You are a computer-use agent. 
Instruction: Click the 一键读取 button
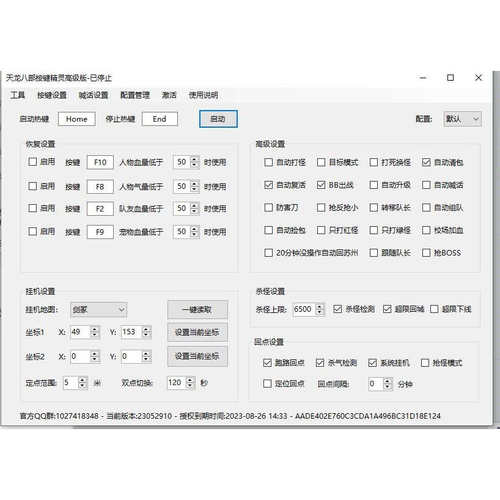coord(197,310)
